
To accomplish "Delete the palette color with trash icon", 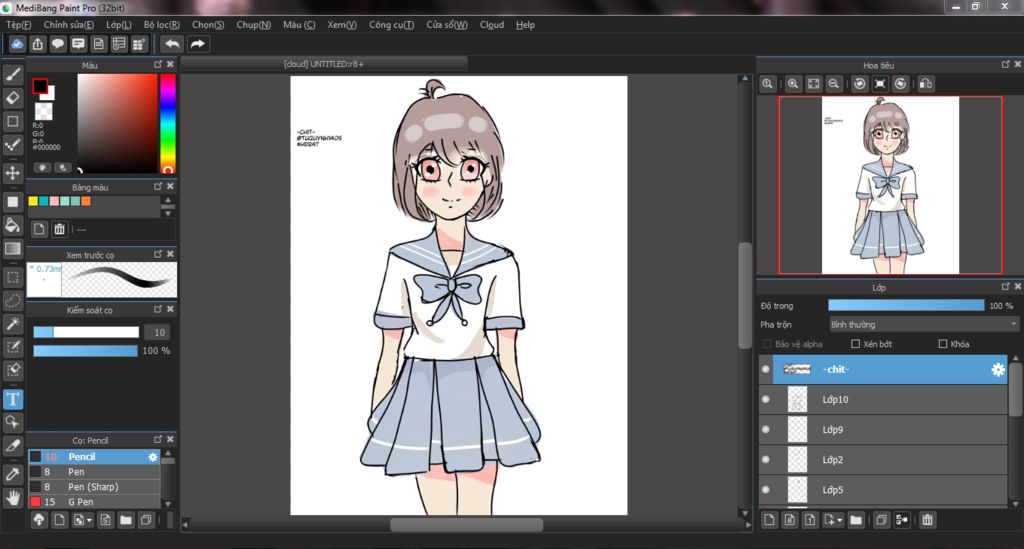I will pyautogui.click(x=59, y=229).
